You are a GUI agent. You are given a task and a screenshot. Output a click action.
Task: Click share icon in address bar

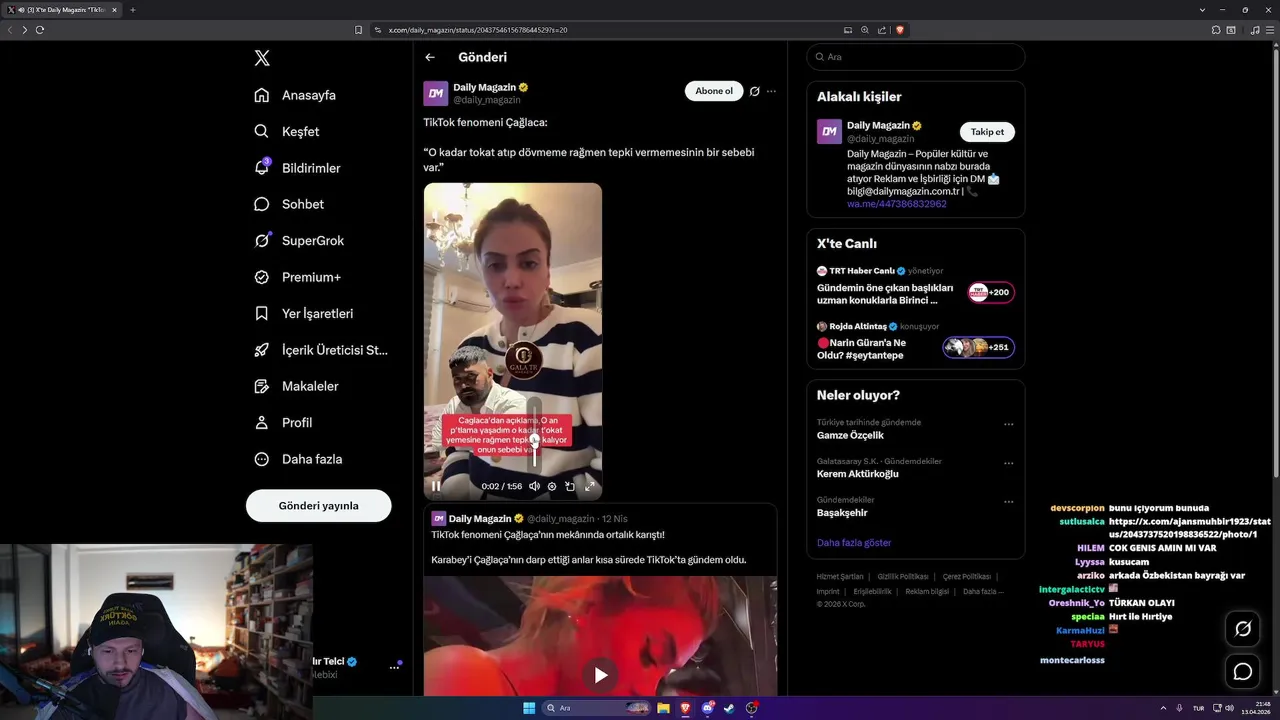(882, 30)
